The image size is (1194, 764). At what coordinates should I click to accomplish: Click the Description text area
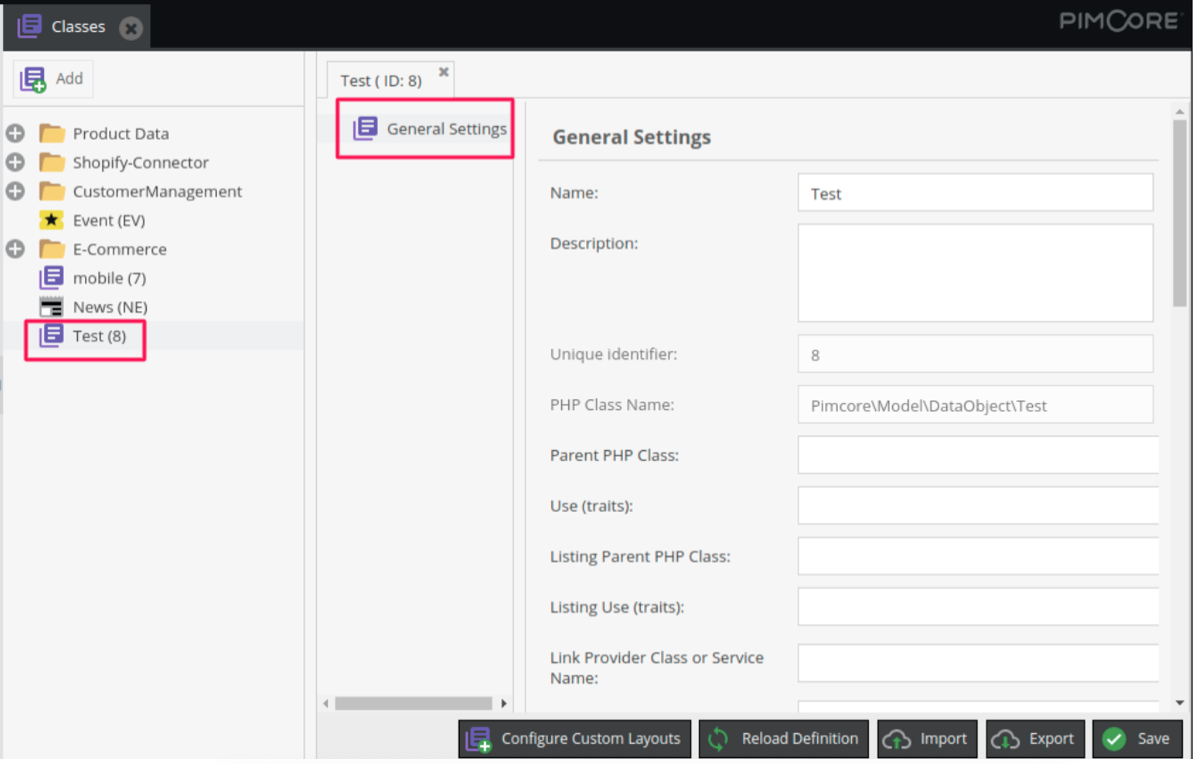click(x=975, y=273)
